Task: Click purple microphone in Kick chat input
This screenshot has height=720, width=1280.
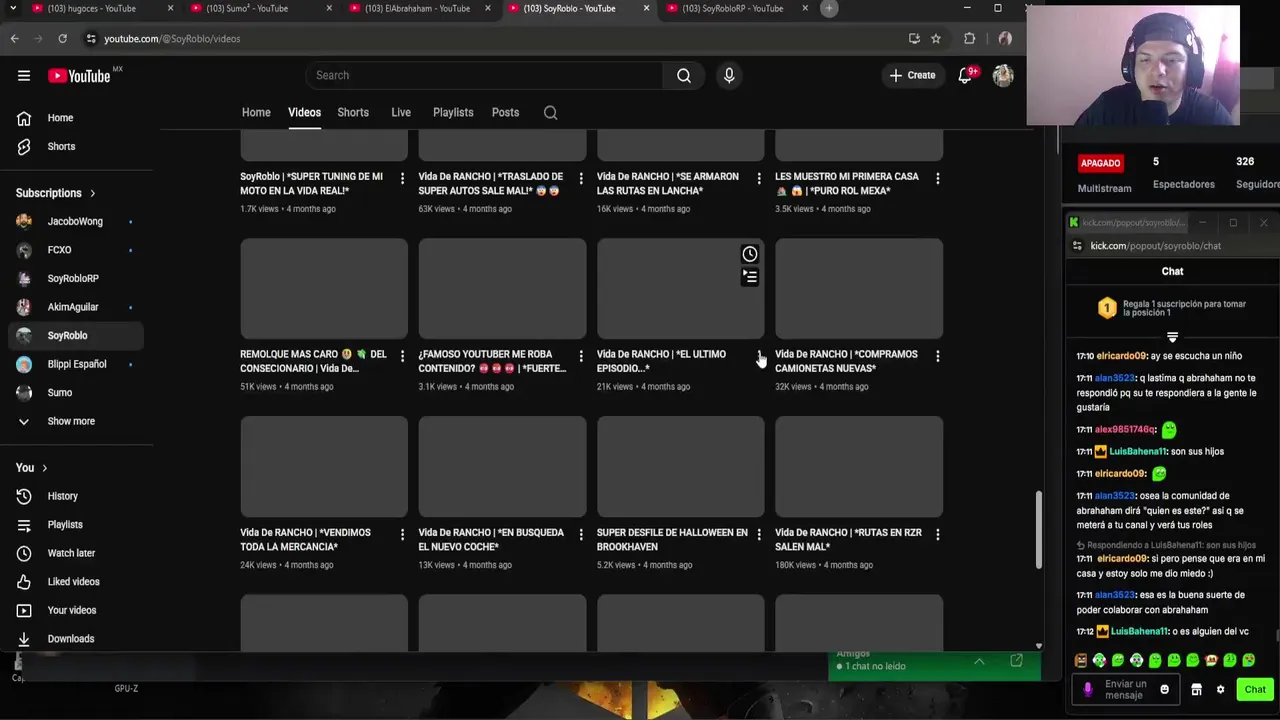Action: coord(1088,689)
